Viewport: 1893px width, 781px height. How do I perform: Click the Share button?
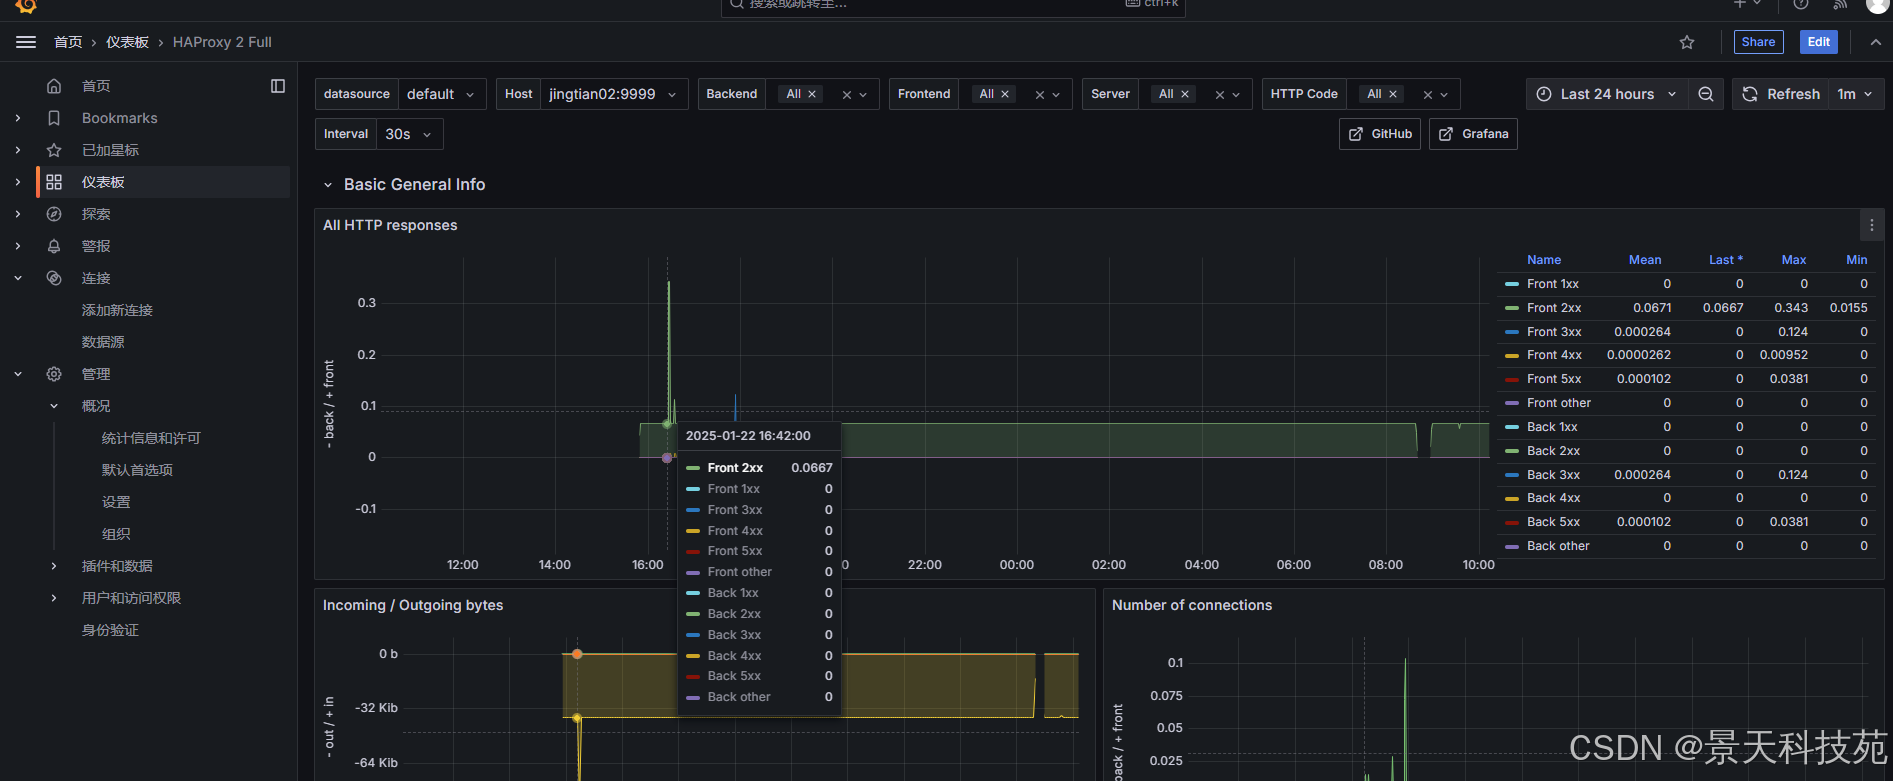(1758, 42)
